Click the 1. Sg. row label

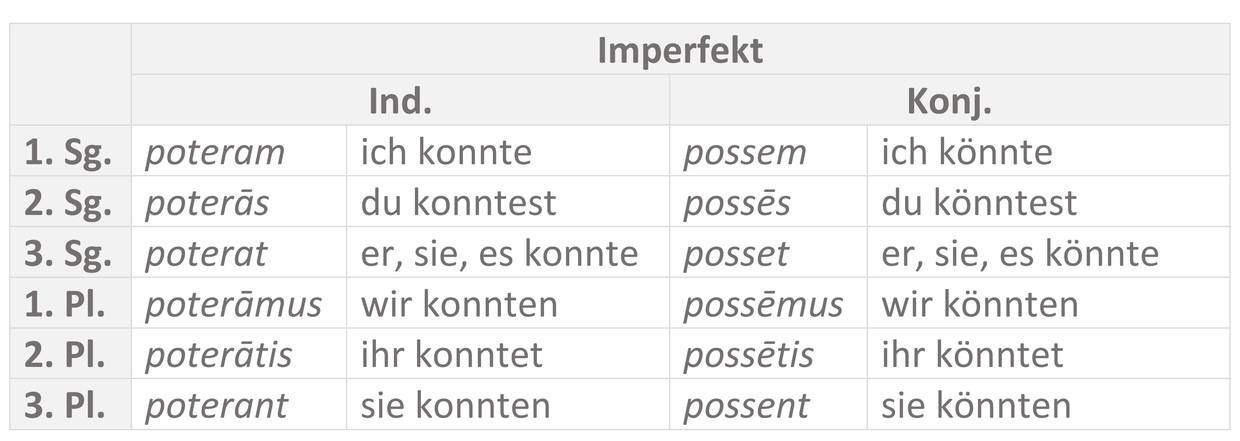tap(69, 152)
